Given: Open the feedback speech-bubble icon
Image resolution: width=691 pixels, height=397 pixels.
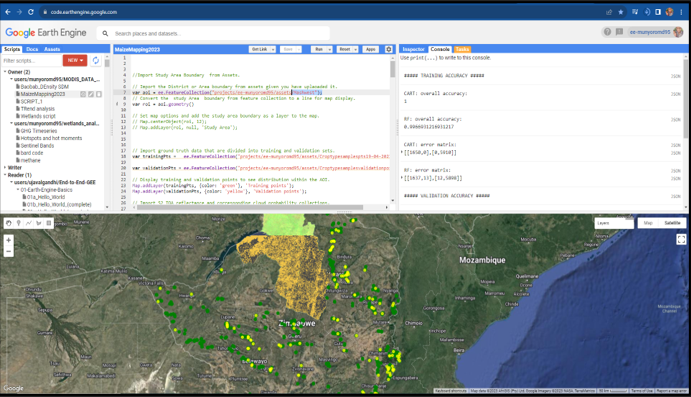Looking at the screenshot, I should tap(619, 32).
